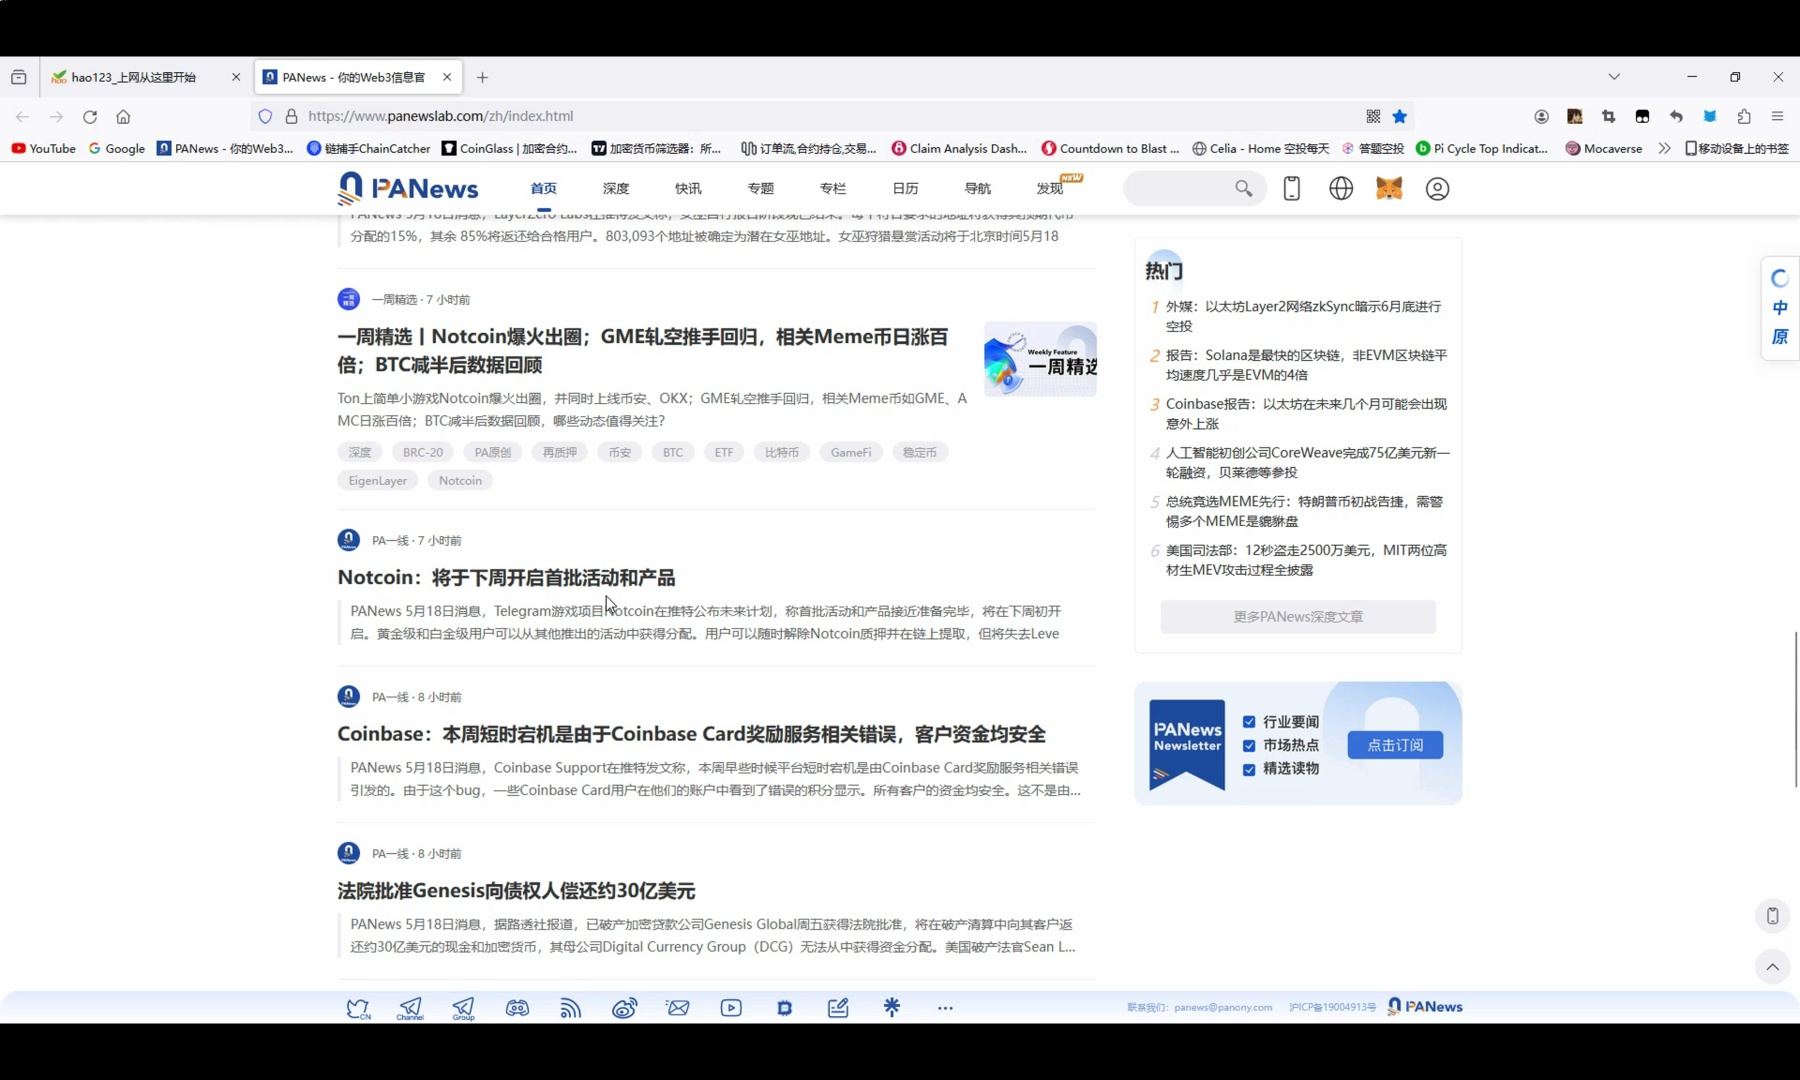This screenshot has width=1800, height=1080.
Task: Click 更多PANews深度文章 button
Action: click(x=1298, y=617)
